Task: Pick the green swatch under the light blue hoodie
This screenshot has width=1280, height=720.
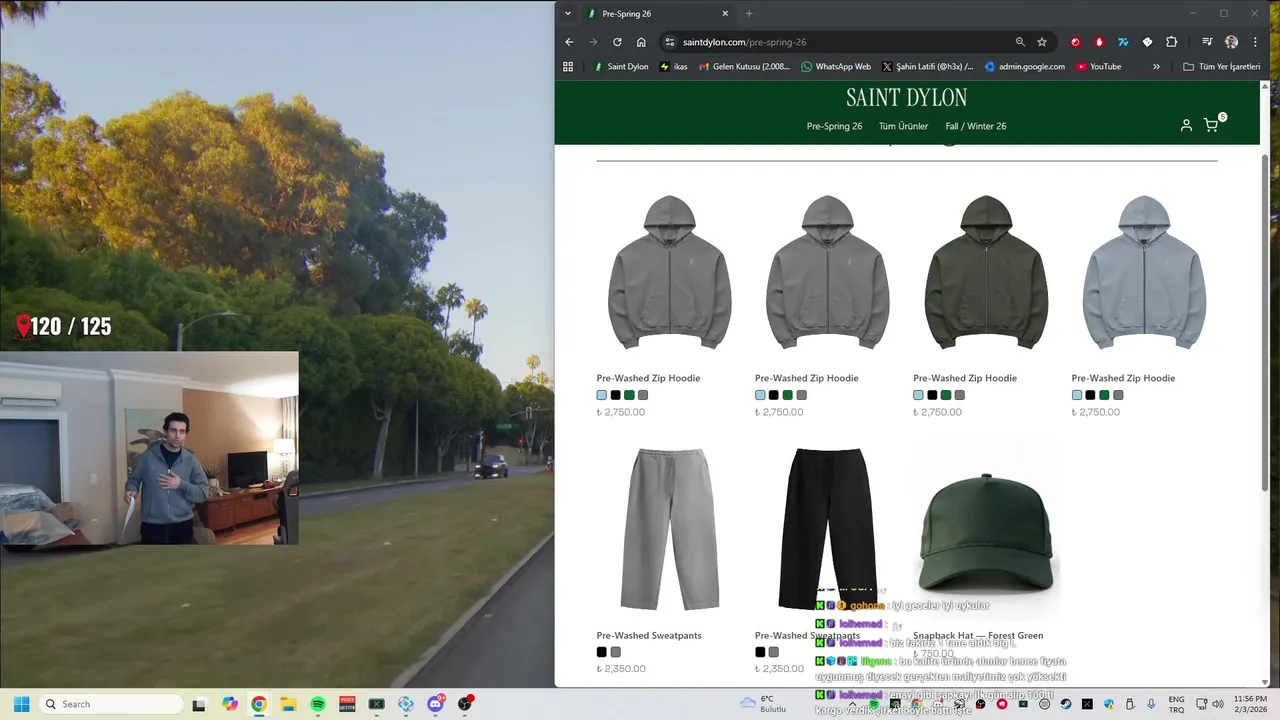Action: 1104,395
